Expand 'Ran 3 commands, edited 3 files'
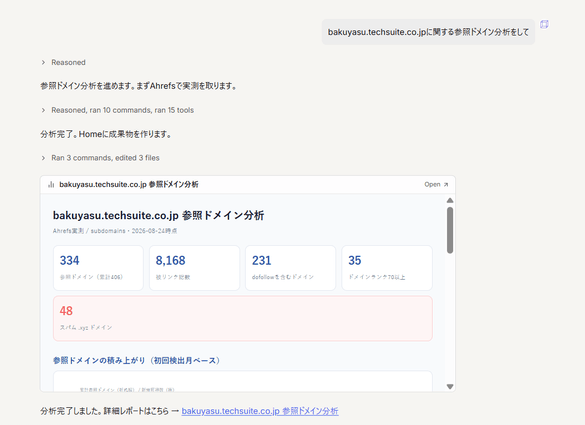This screenshot has width=585, height=425. tap(100, 158)
